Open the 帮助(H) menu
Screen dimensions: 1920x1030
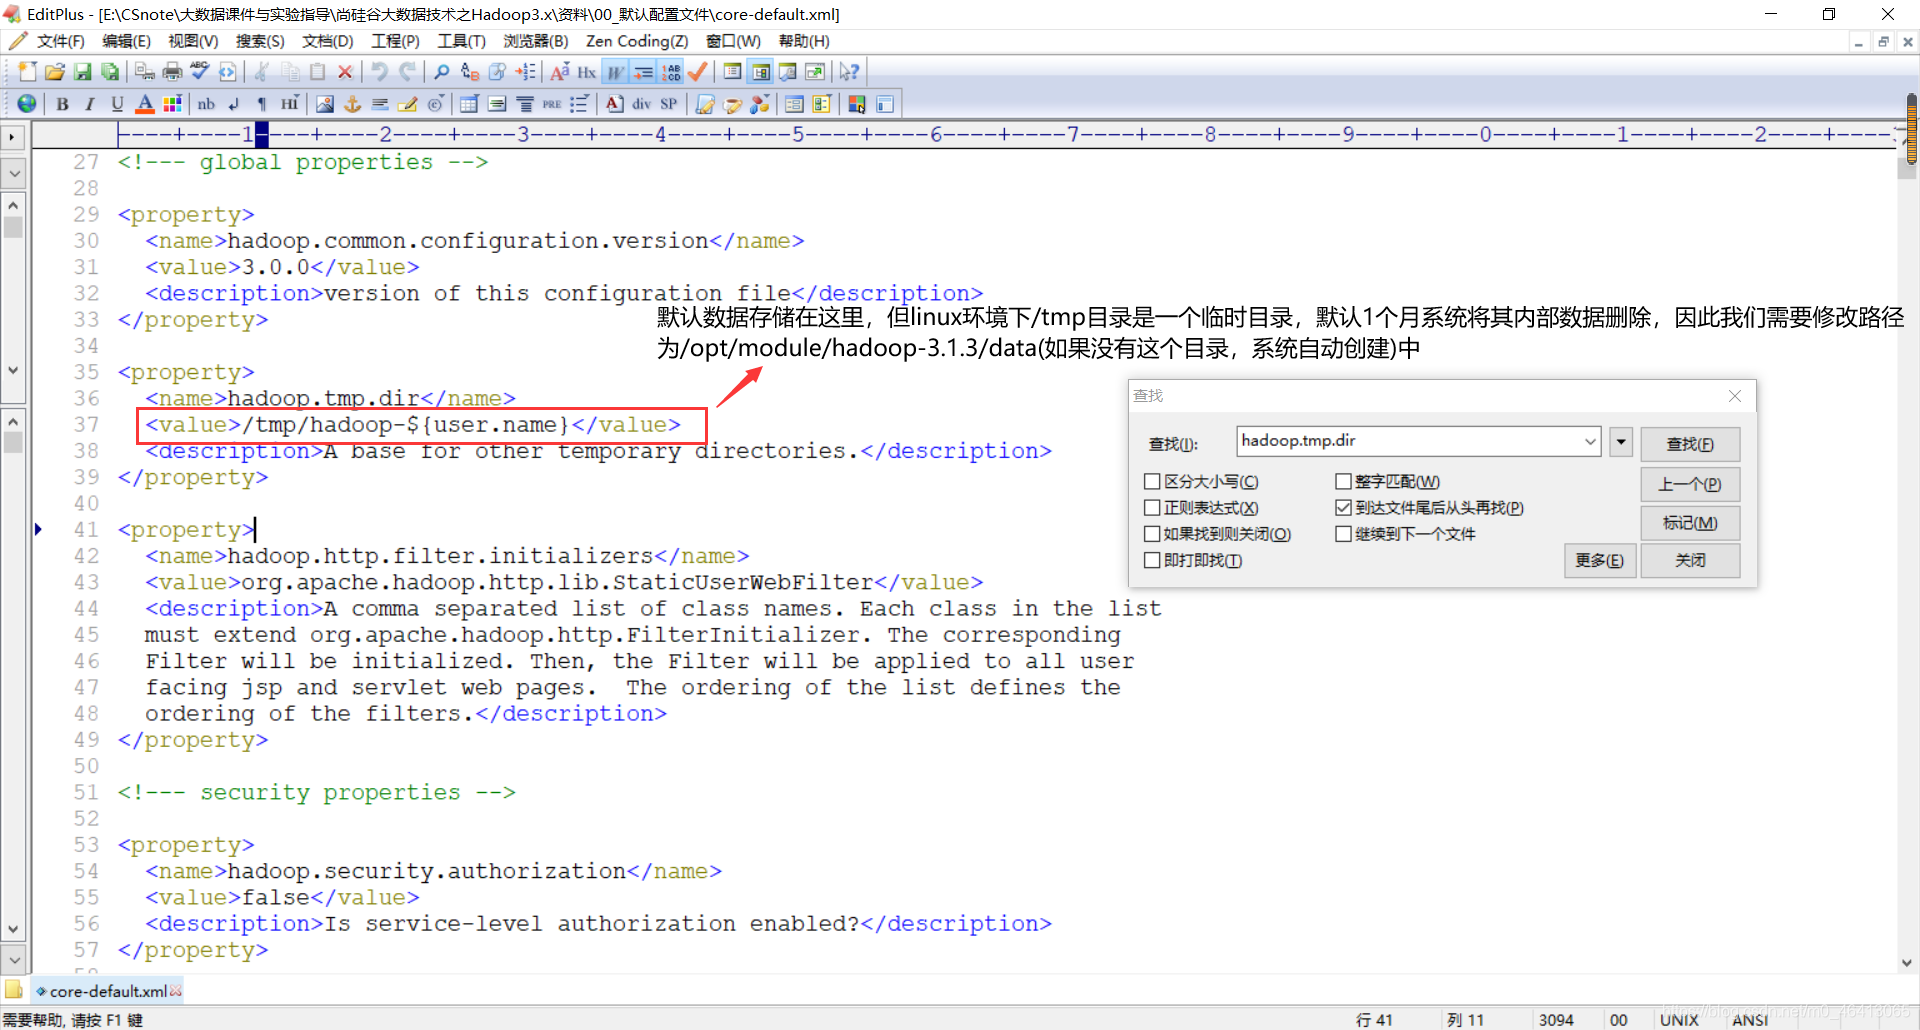804,41
